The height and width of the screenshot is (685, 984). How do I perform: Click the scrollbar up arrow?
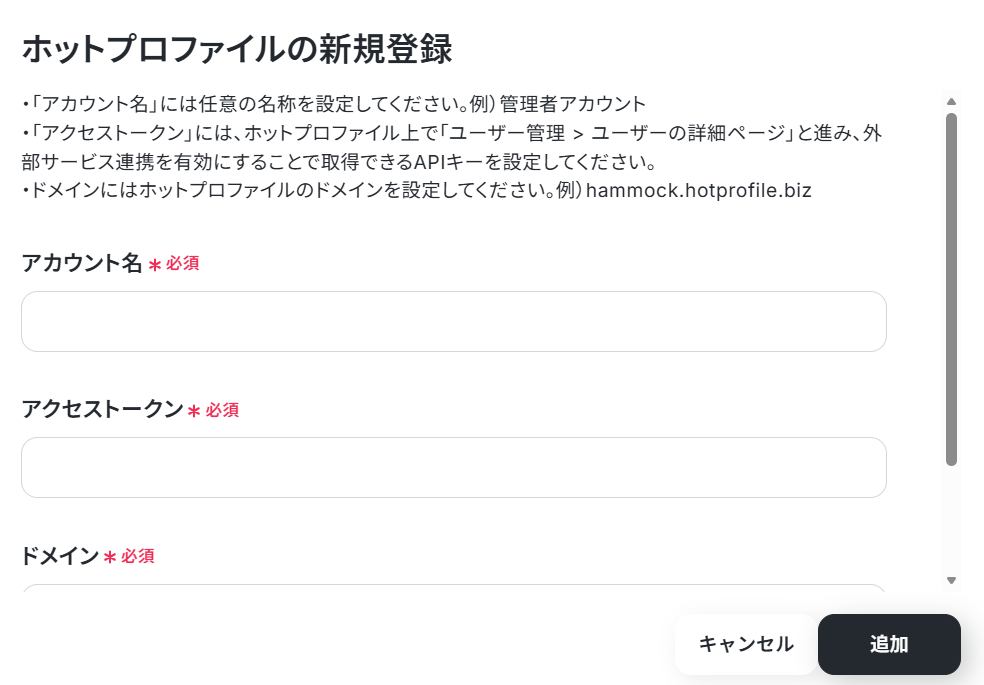(x=951, y=102)
